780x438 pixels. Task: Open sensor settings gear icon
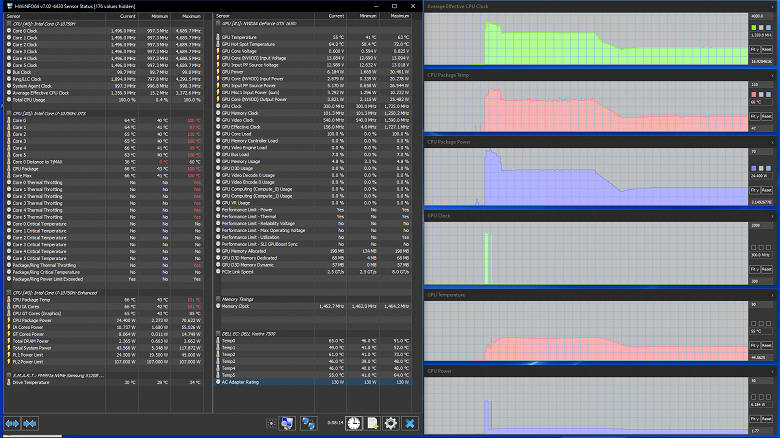pos(390,424)
